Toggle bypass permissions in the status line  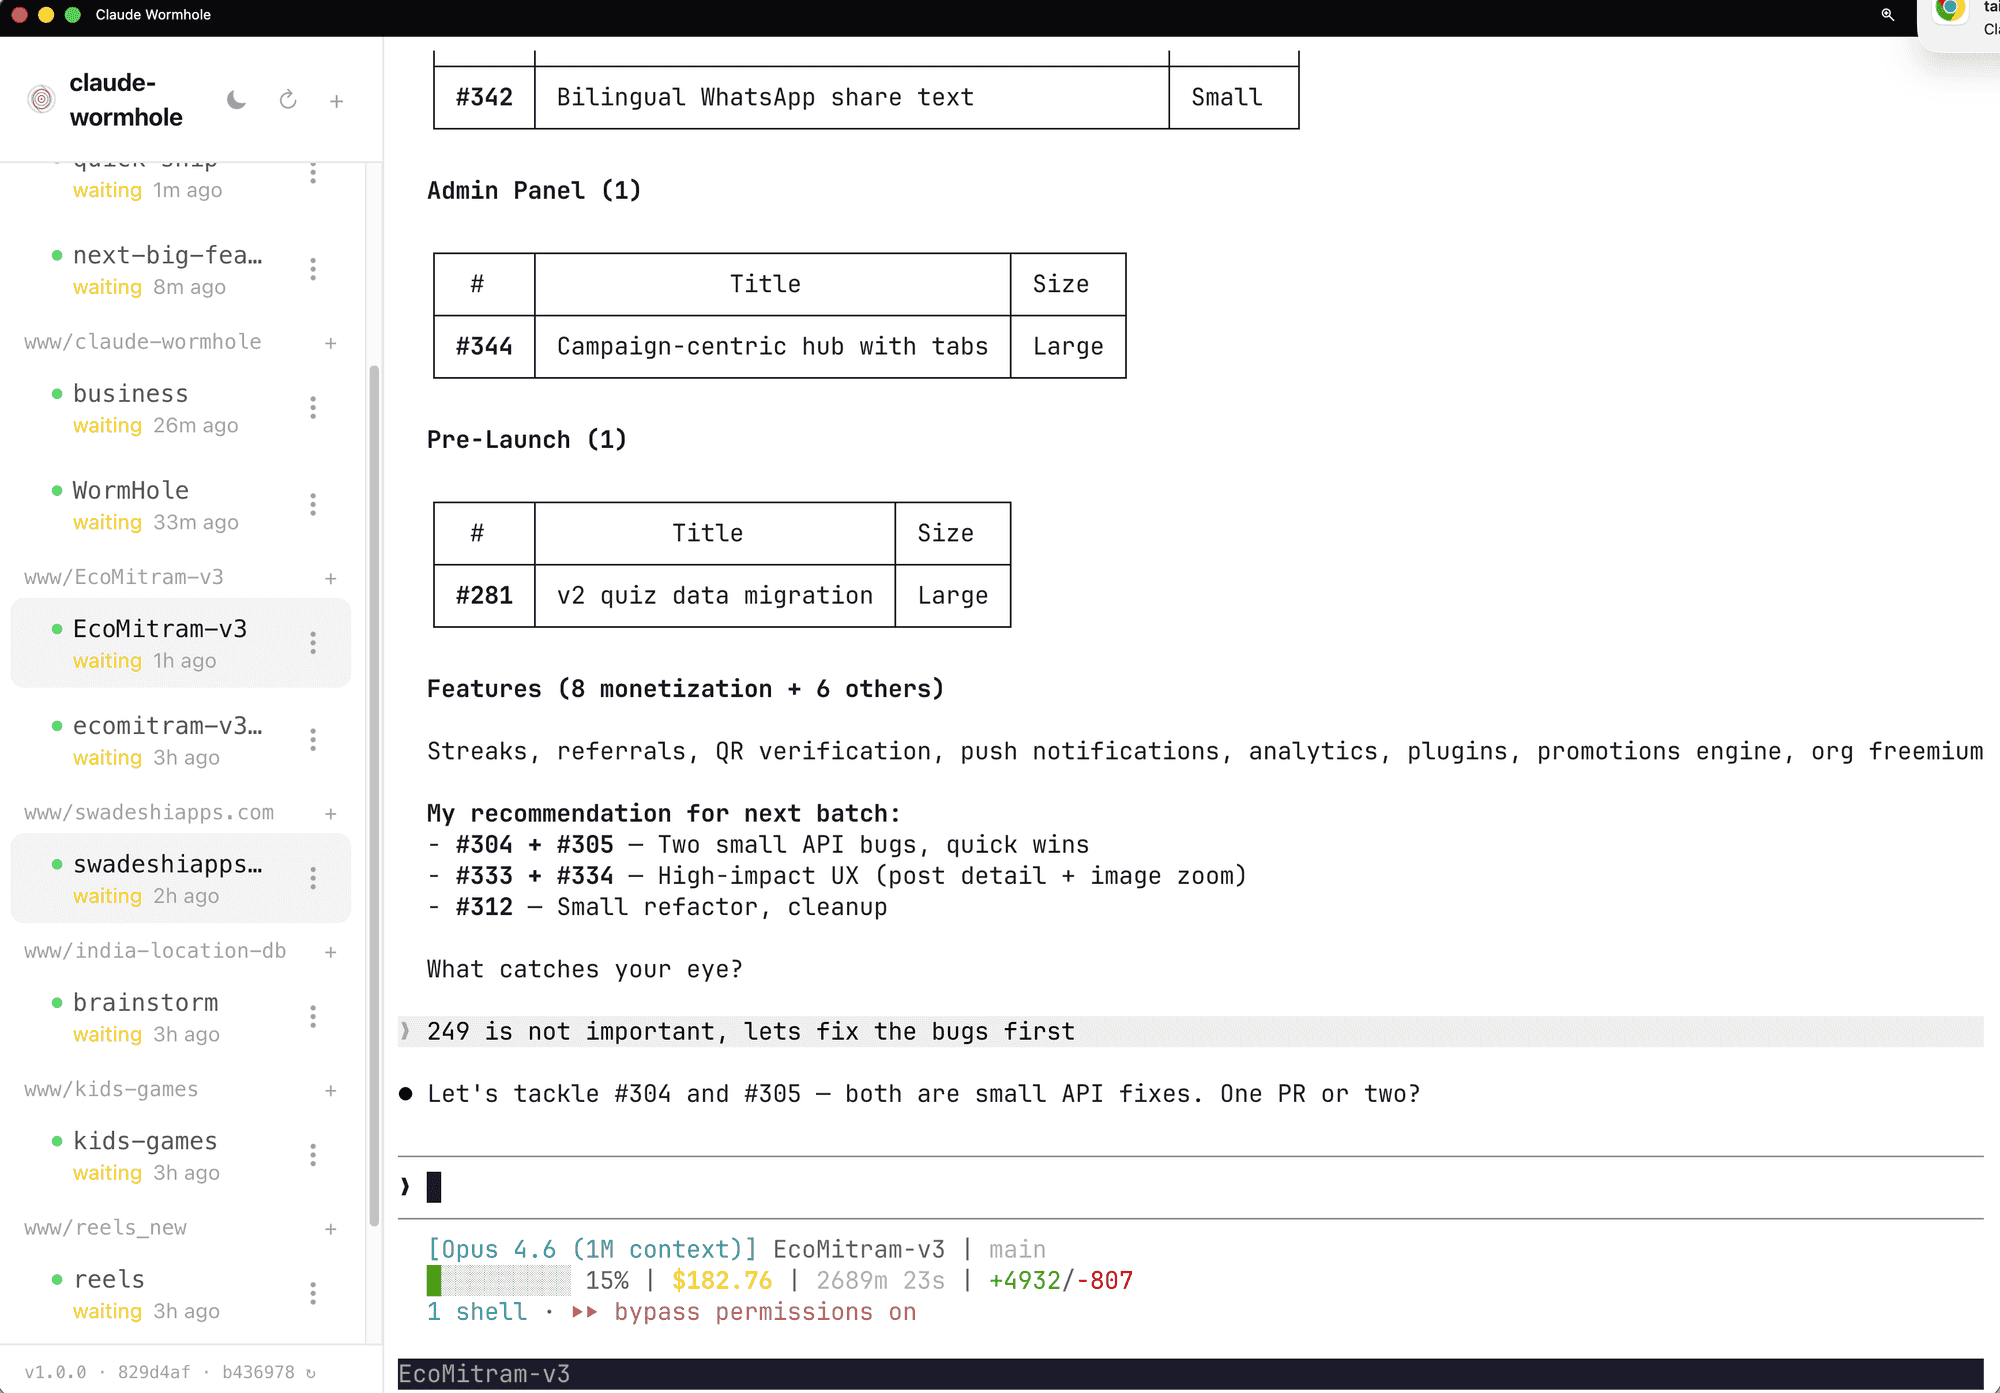(x=765, y=1311)
